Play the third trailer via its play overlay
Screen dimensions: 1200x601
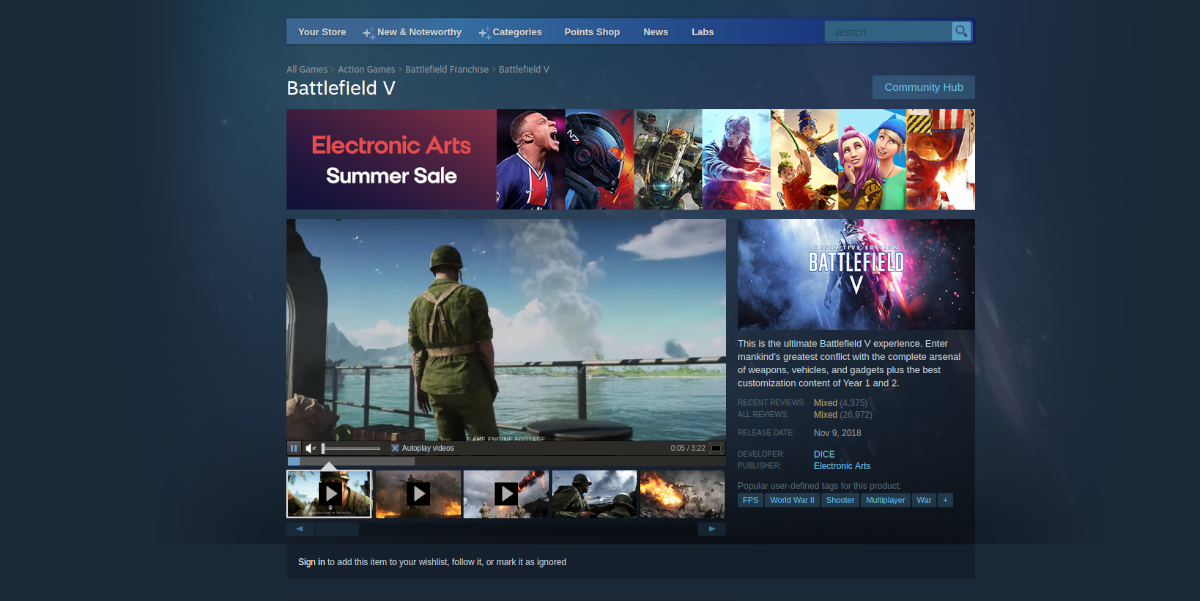[x=506, y=493]
